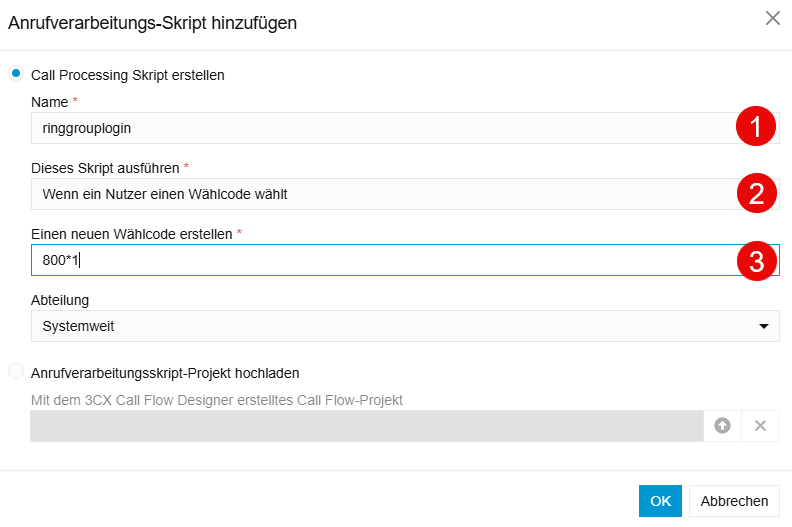Close the Anrufverarbeitungs-Skript dialog with the X icon

[x=772, y=18]
